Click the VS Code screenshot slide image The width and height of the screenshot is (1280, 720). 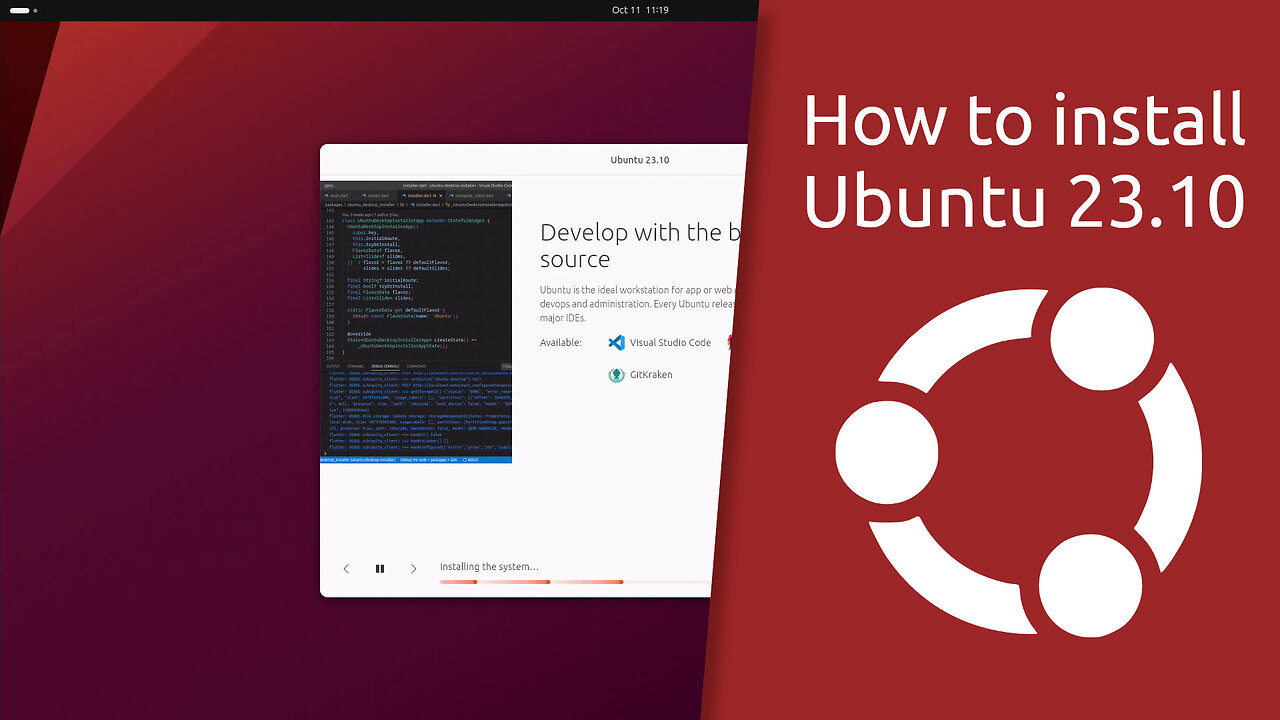(x=416, y=322)
